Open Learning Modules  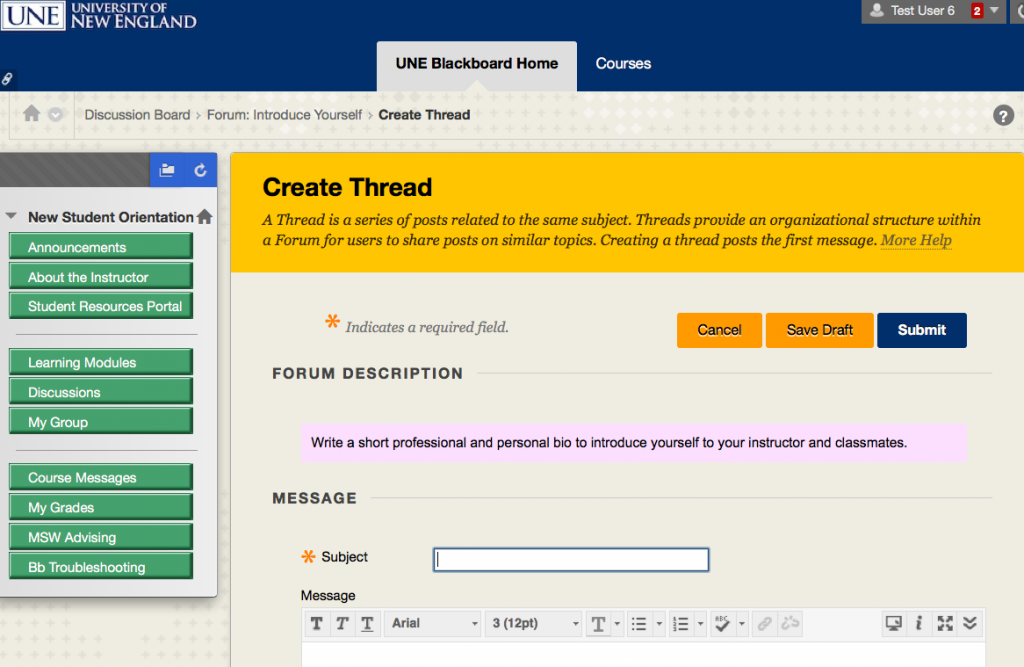point(101,362)
